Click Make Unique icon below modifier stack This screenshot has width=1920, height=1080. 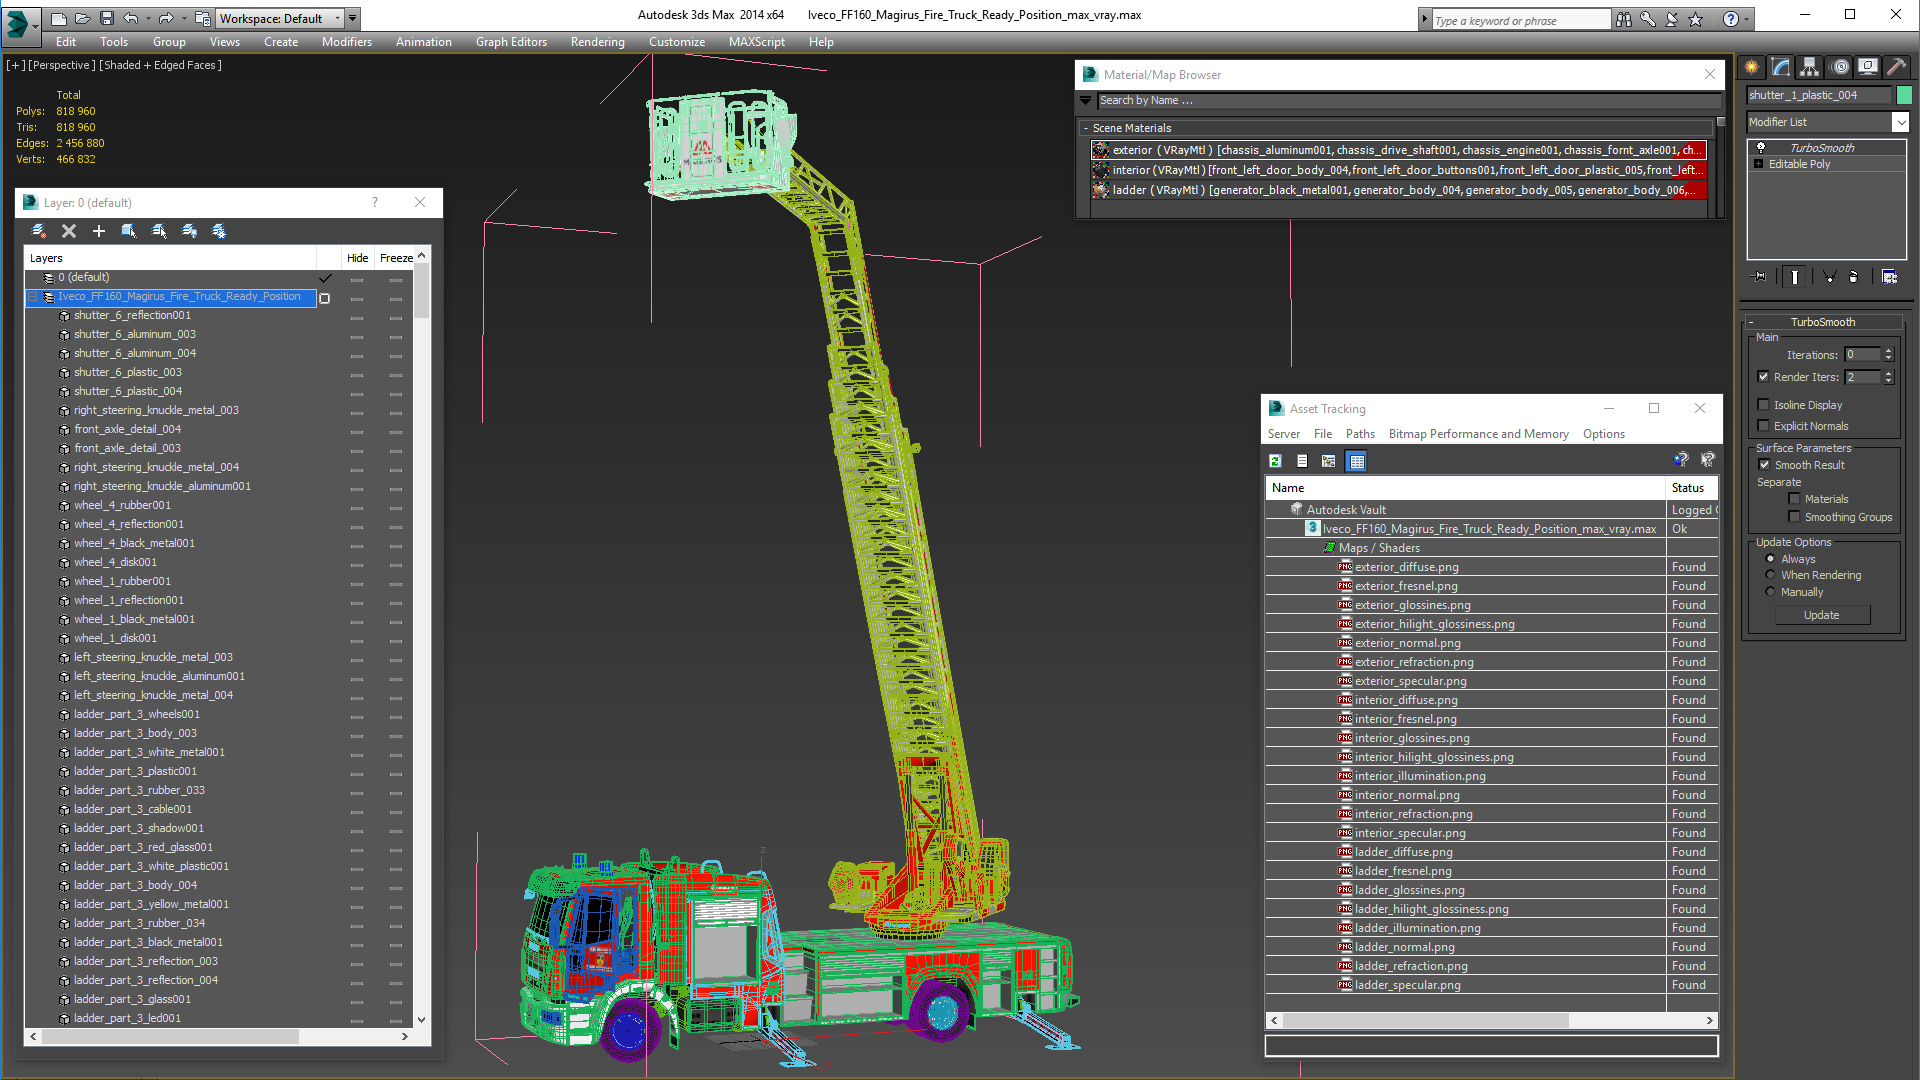[x=1829, y=277]
